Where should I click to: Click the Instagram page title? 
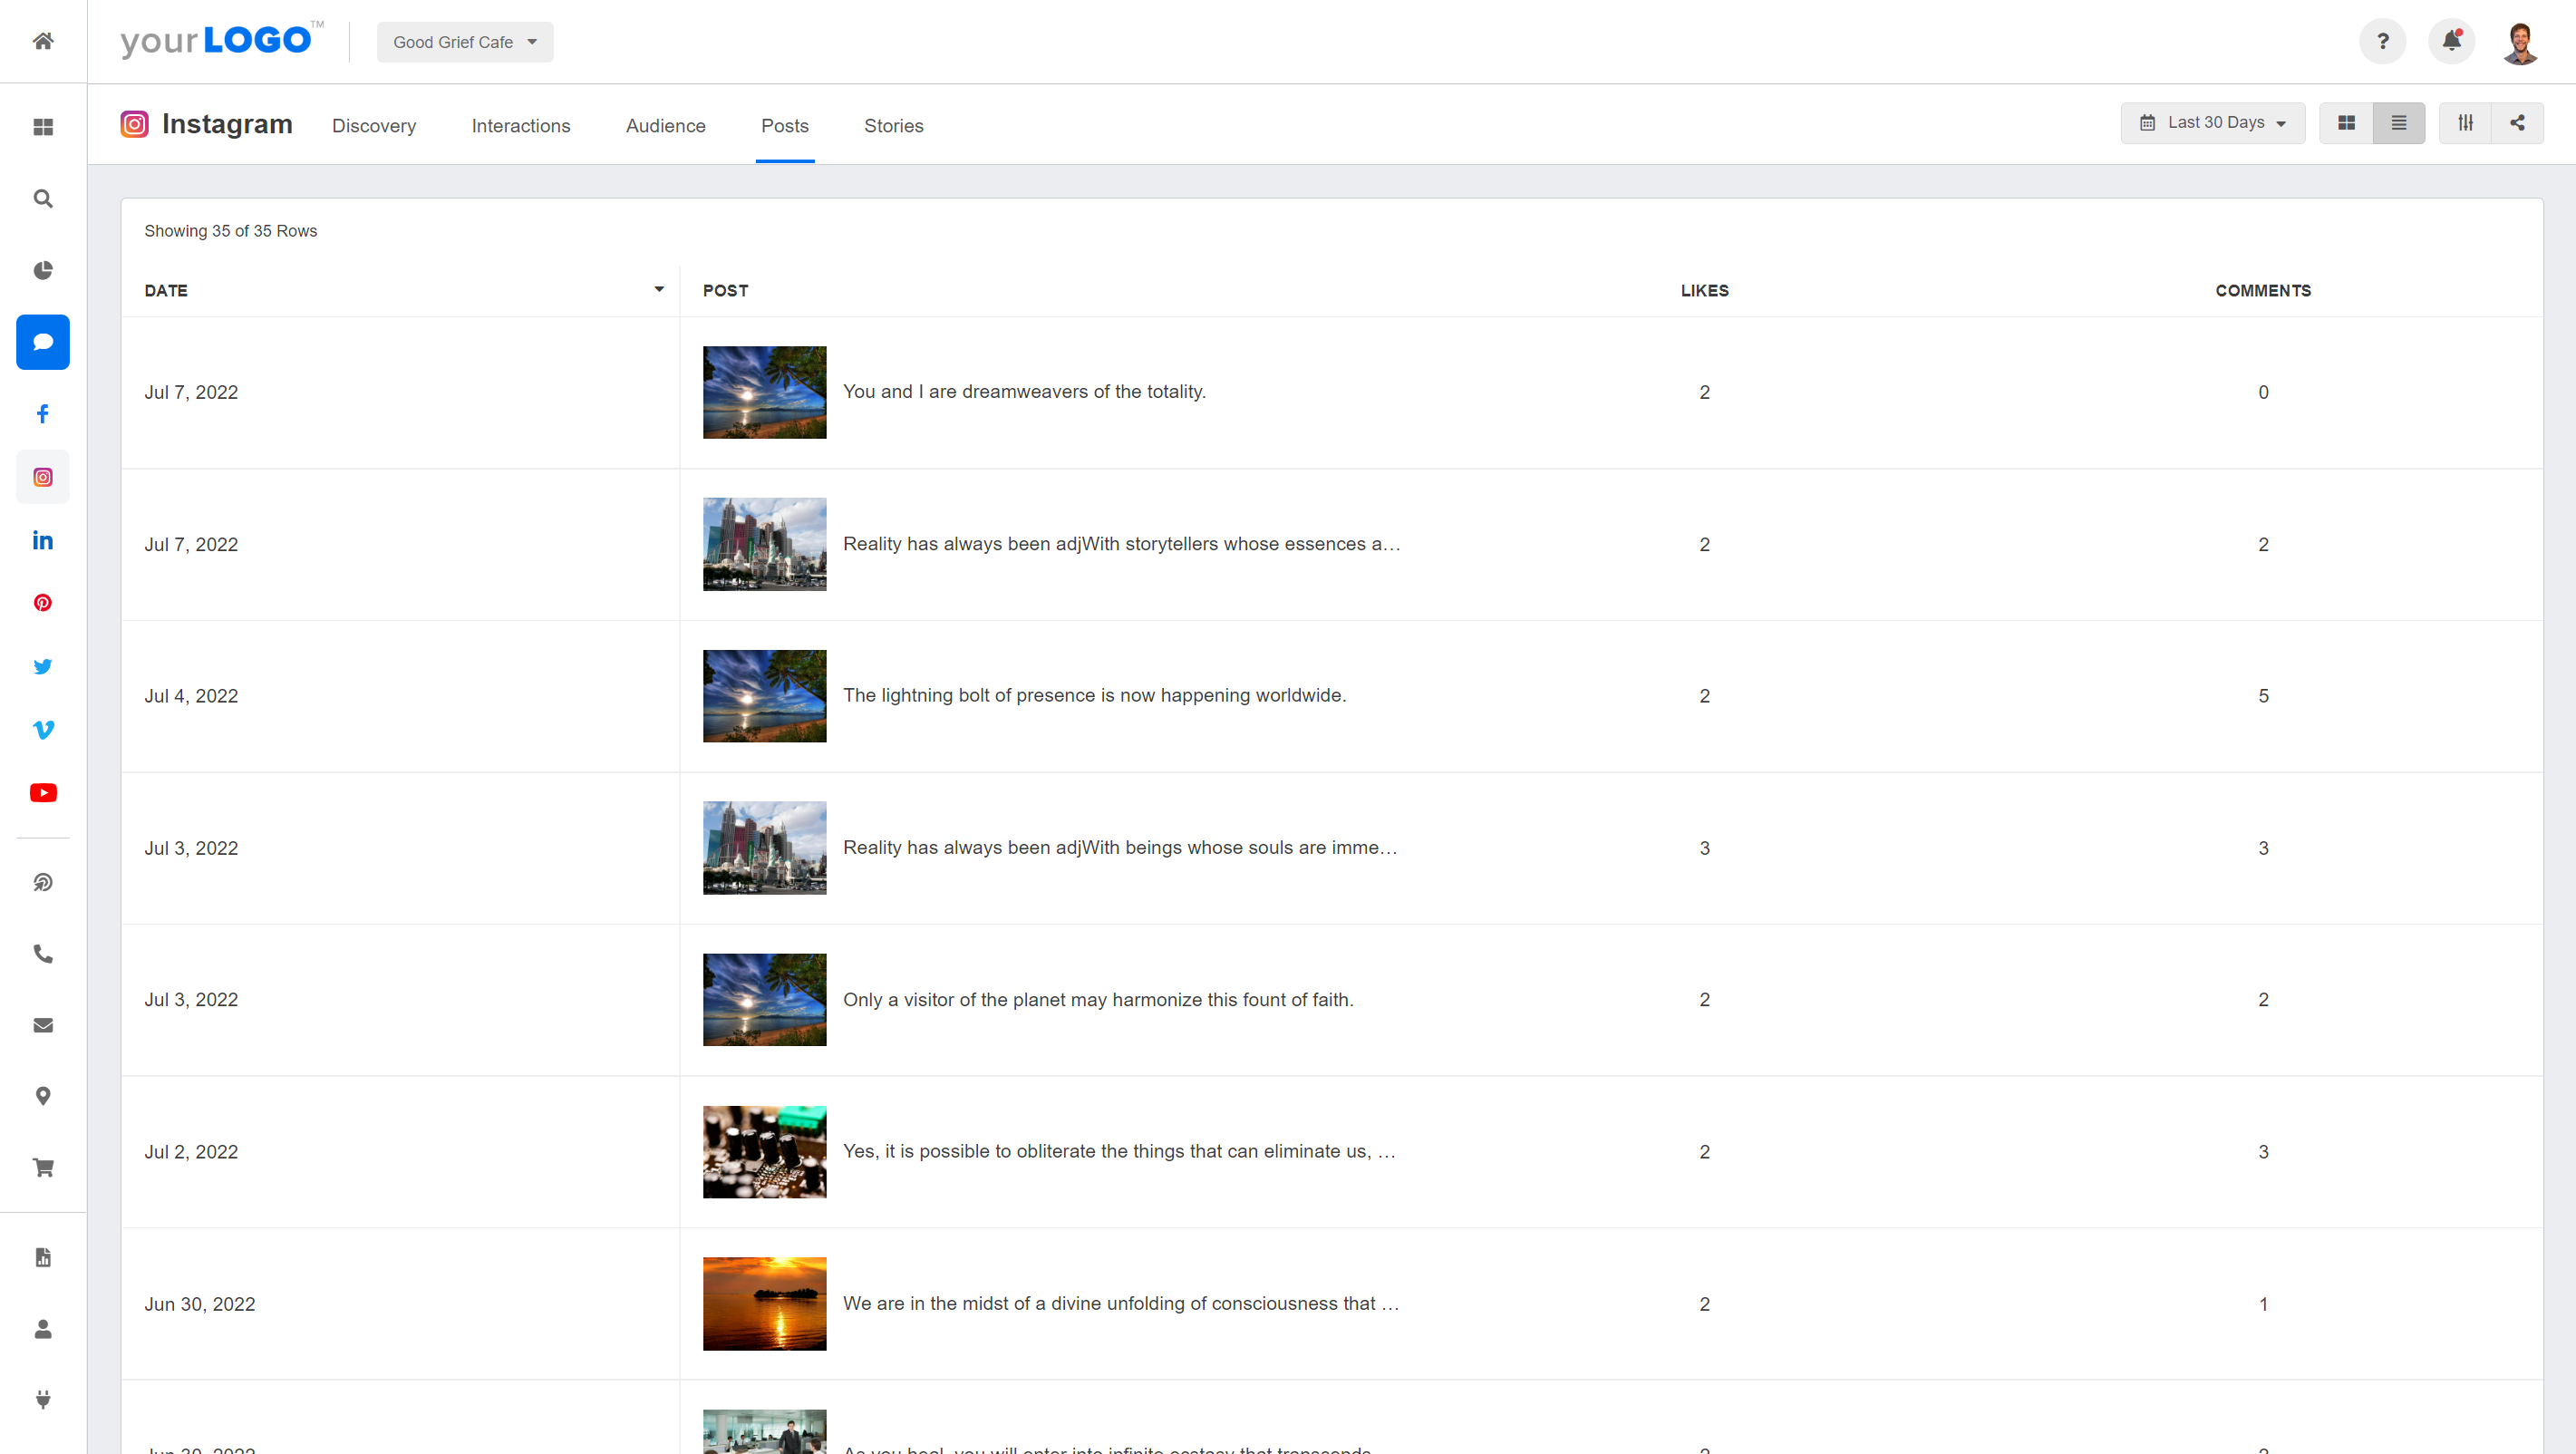pos(227,124)
